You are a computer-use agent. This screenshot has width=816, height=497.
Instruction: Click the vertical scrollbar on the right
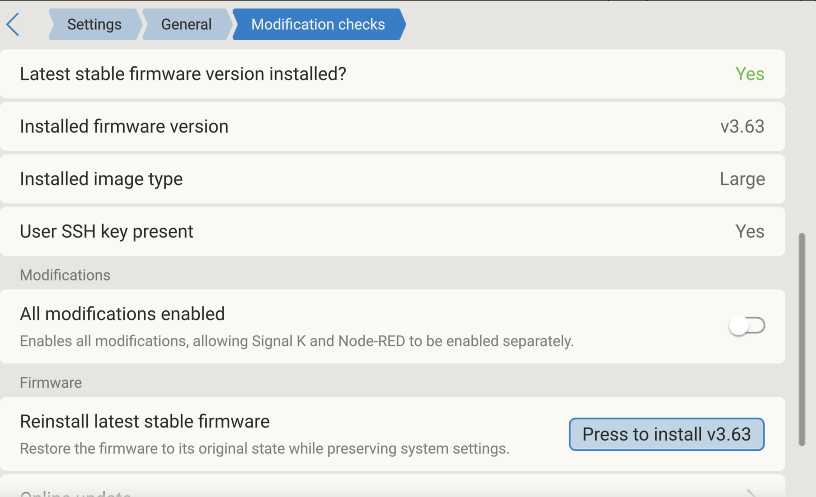click(802, 338)
